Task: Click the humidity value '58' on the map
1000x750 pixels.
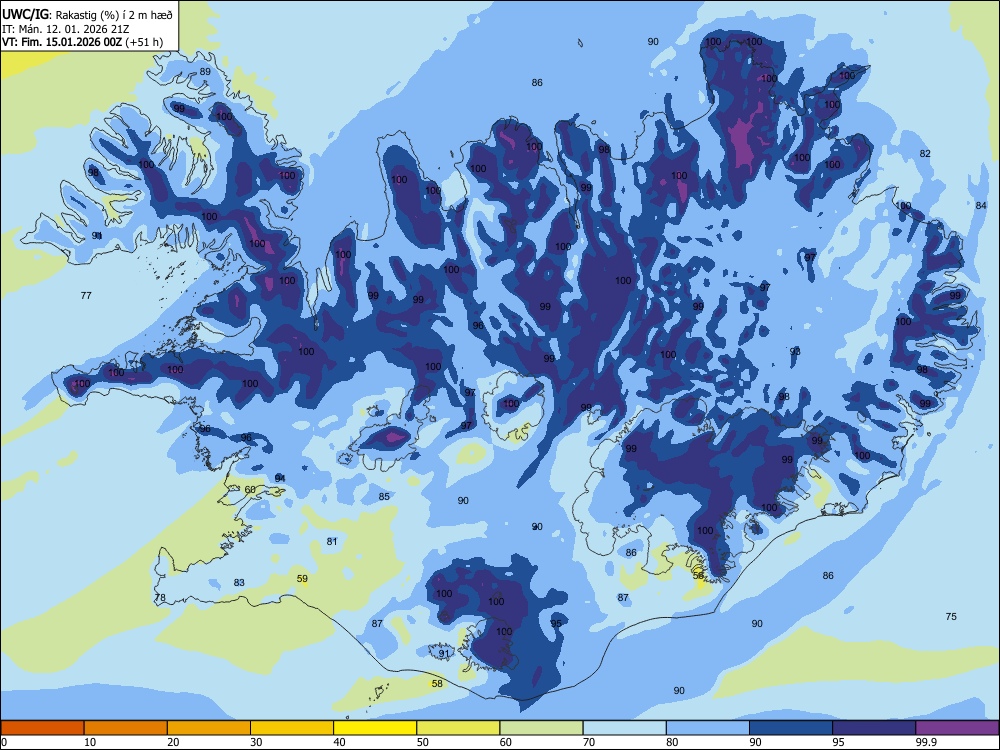Action: click(x=437, y=684)
